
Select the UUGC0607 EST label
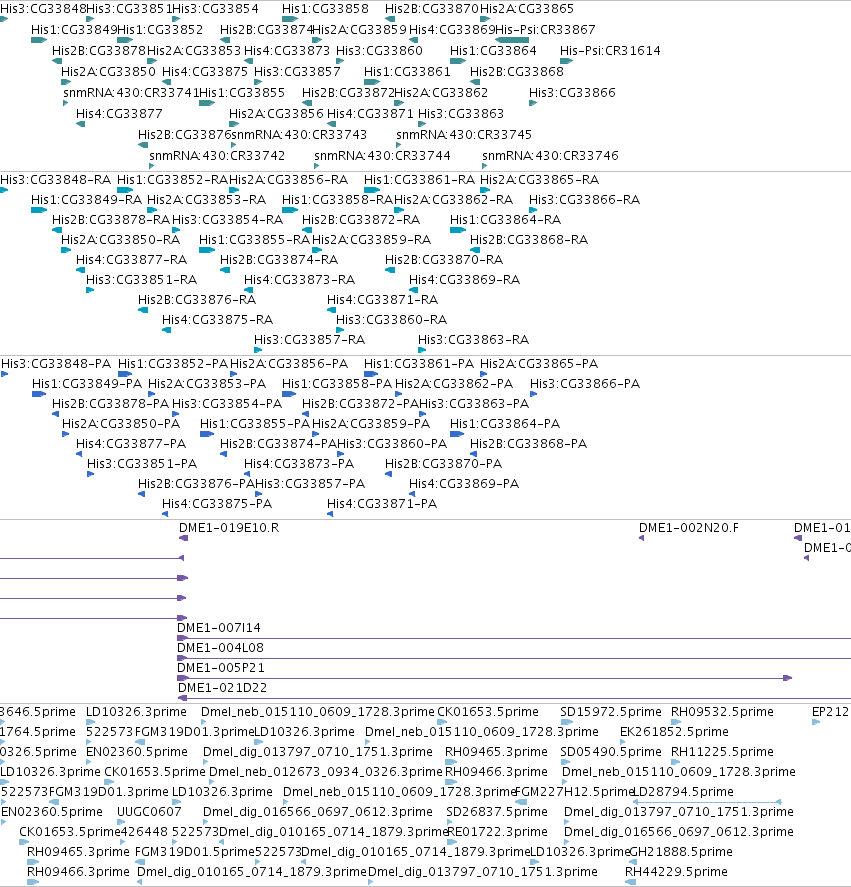click(149, 811)
